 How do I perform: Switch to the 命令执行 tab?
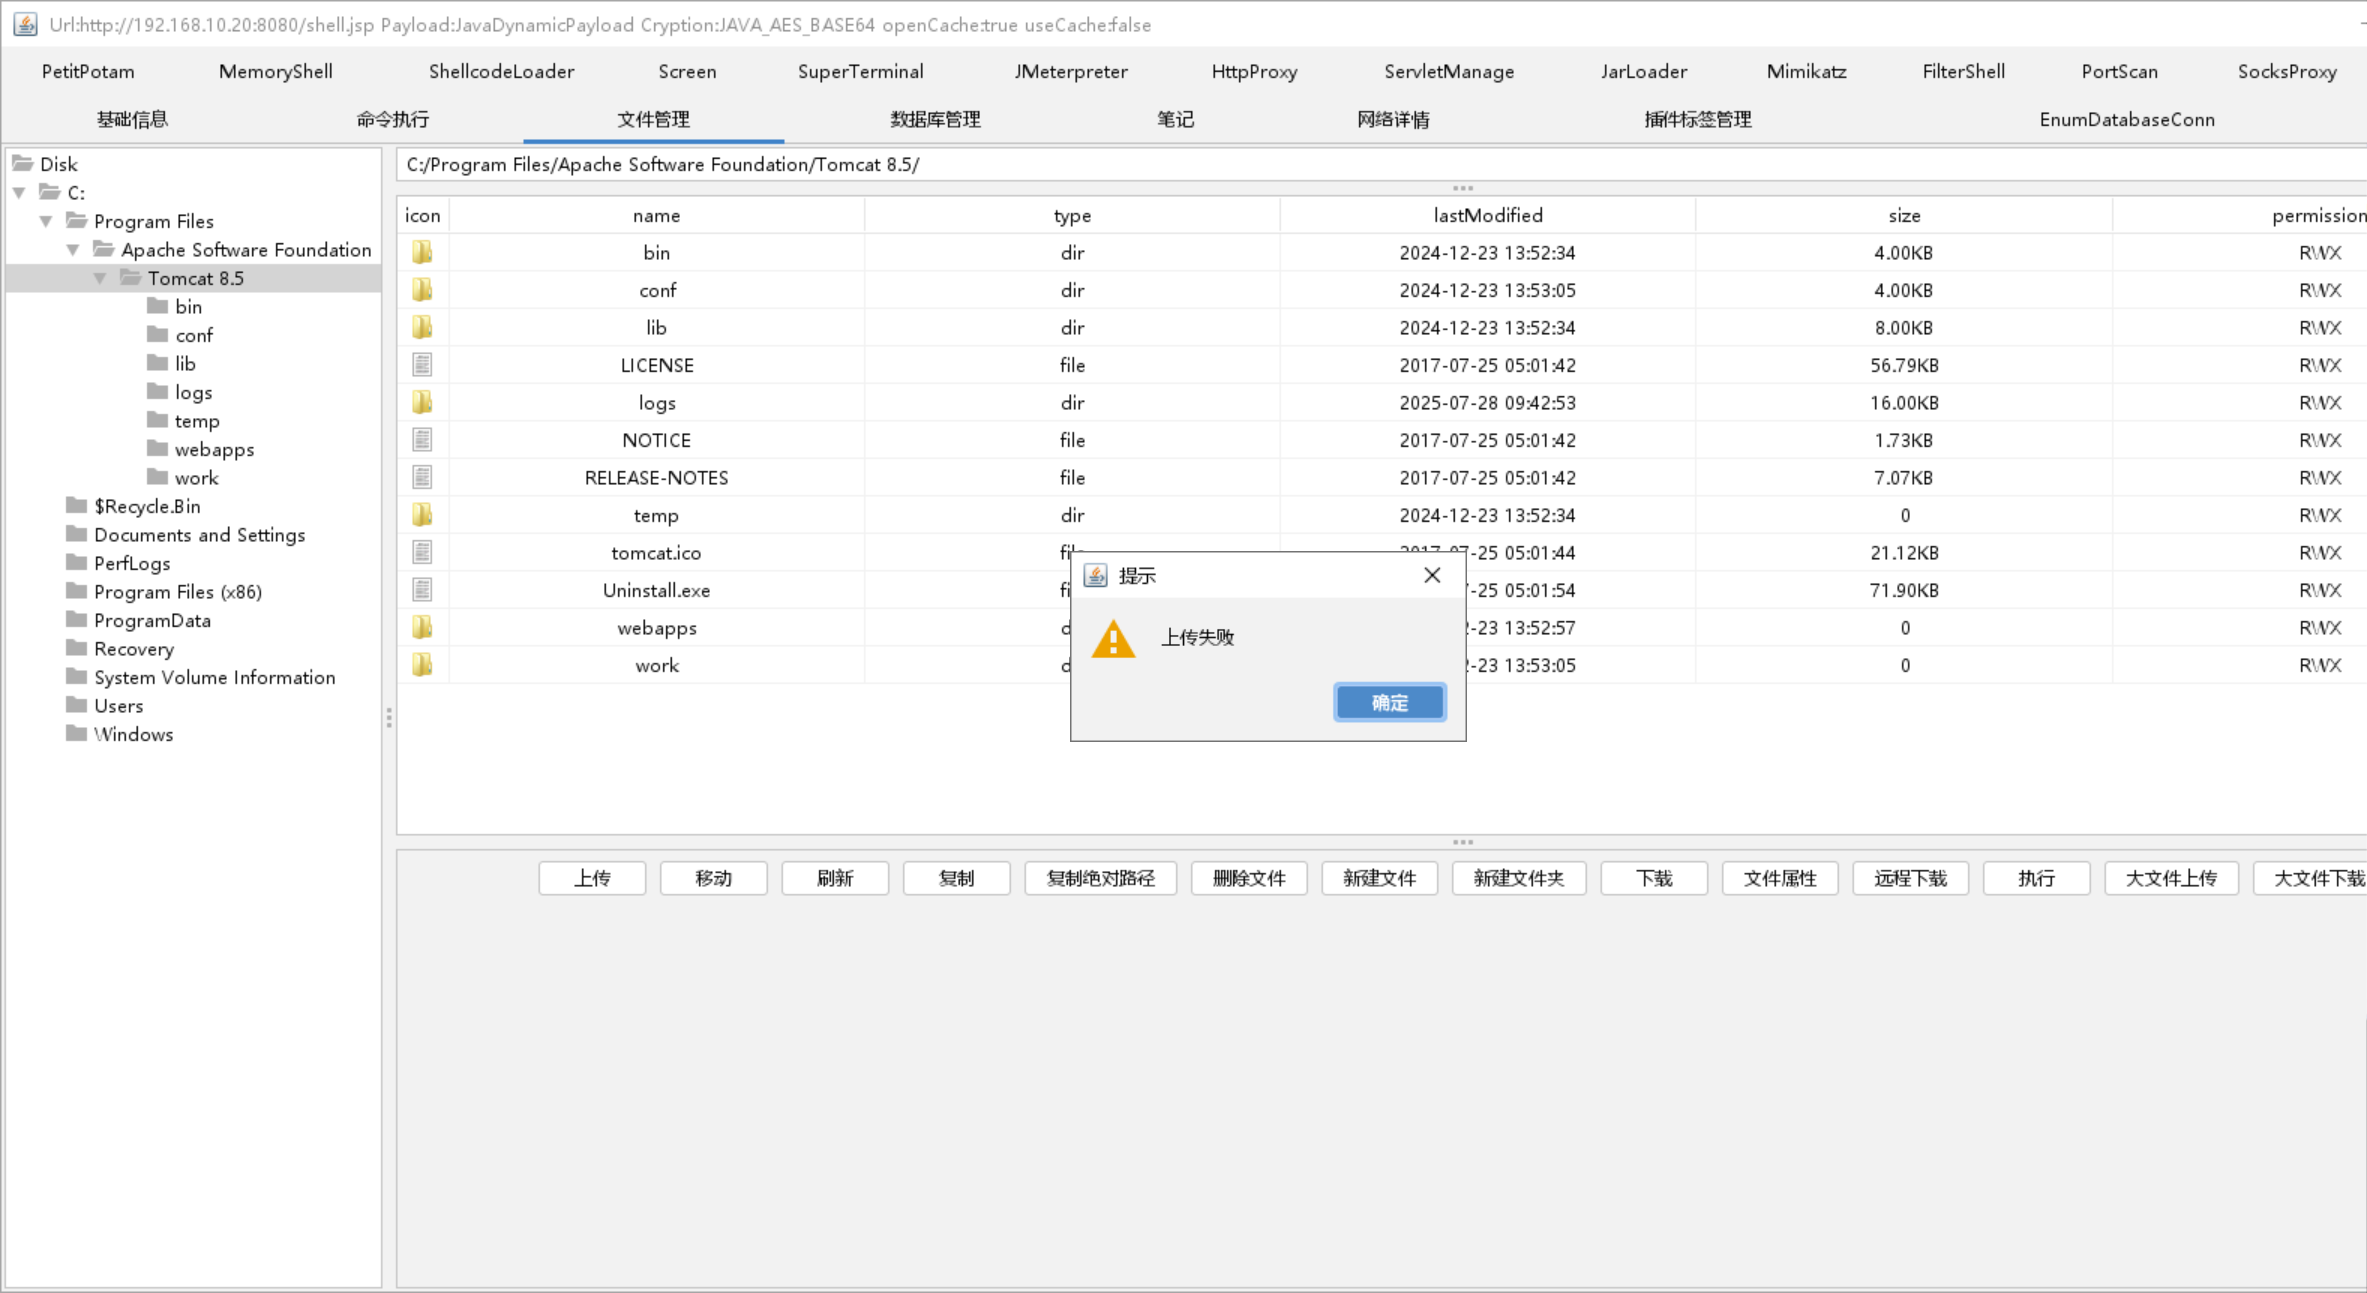click(x=392, y=119)
